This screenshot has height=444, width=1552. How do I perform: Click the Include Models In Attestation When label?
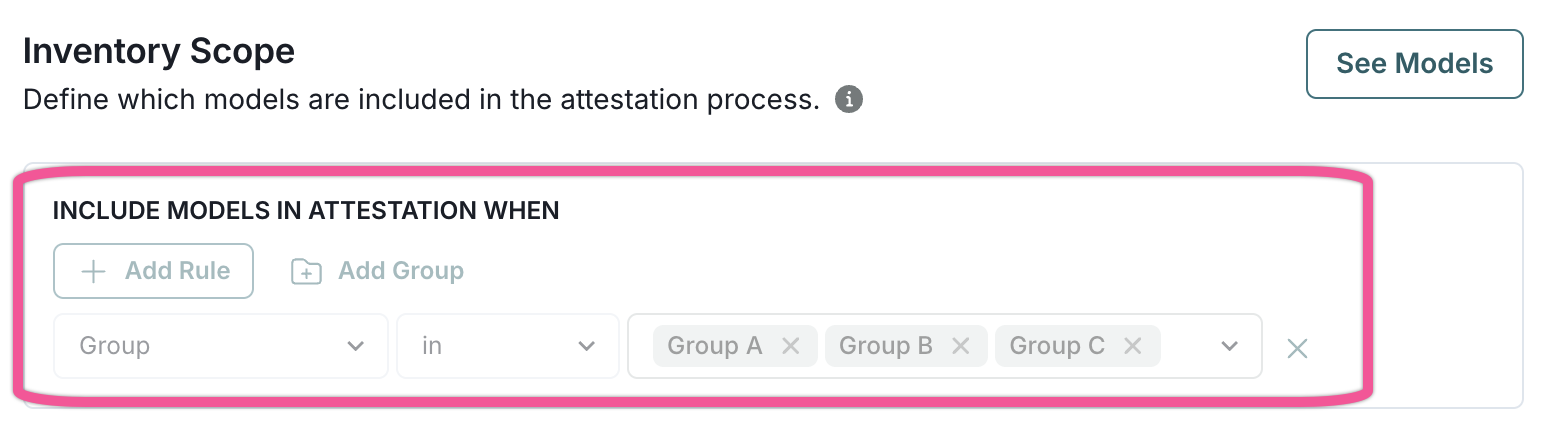(x=305, y=211)
